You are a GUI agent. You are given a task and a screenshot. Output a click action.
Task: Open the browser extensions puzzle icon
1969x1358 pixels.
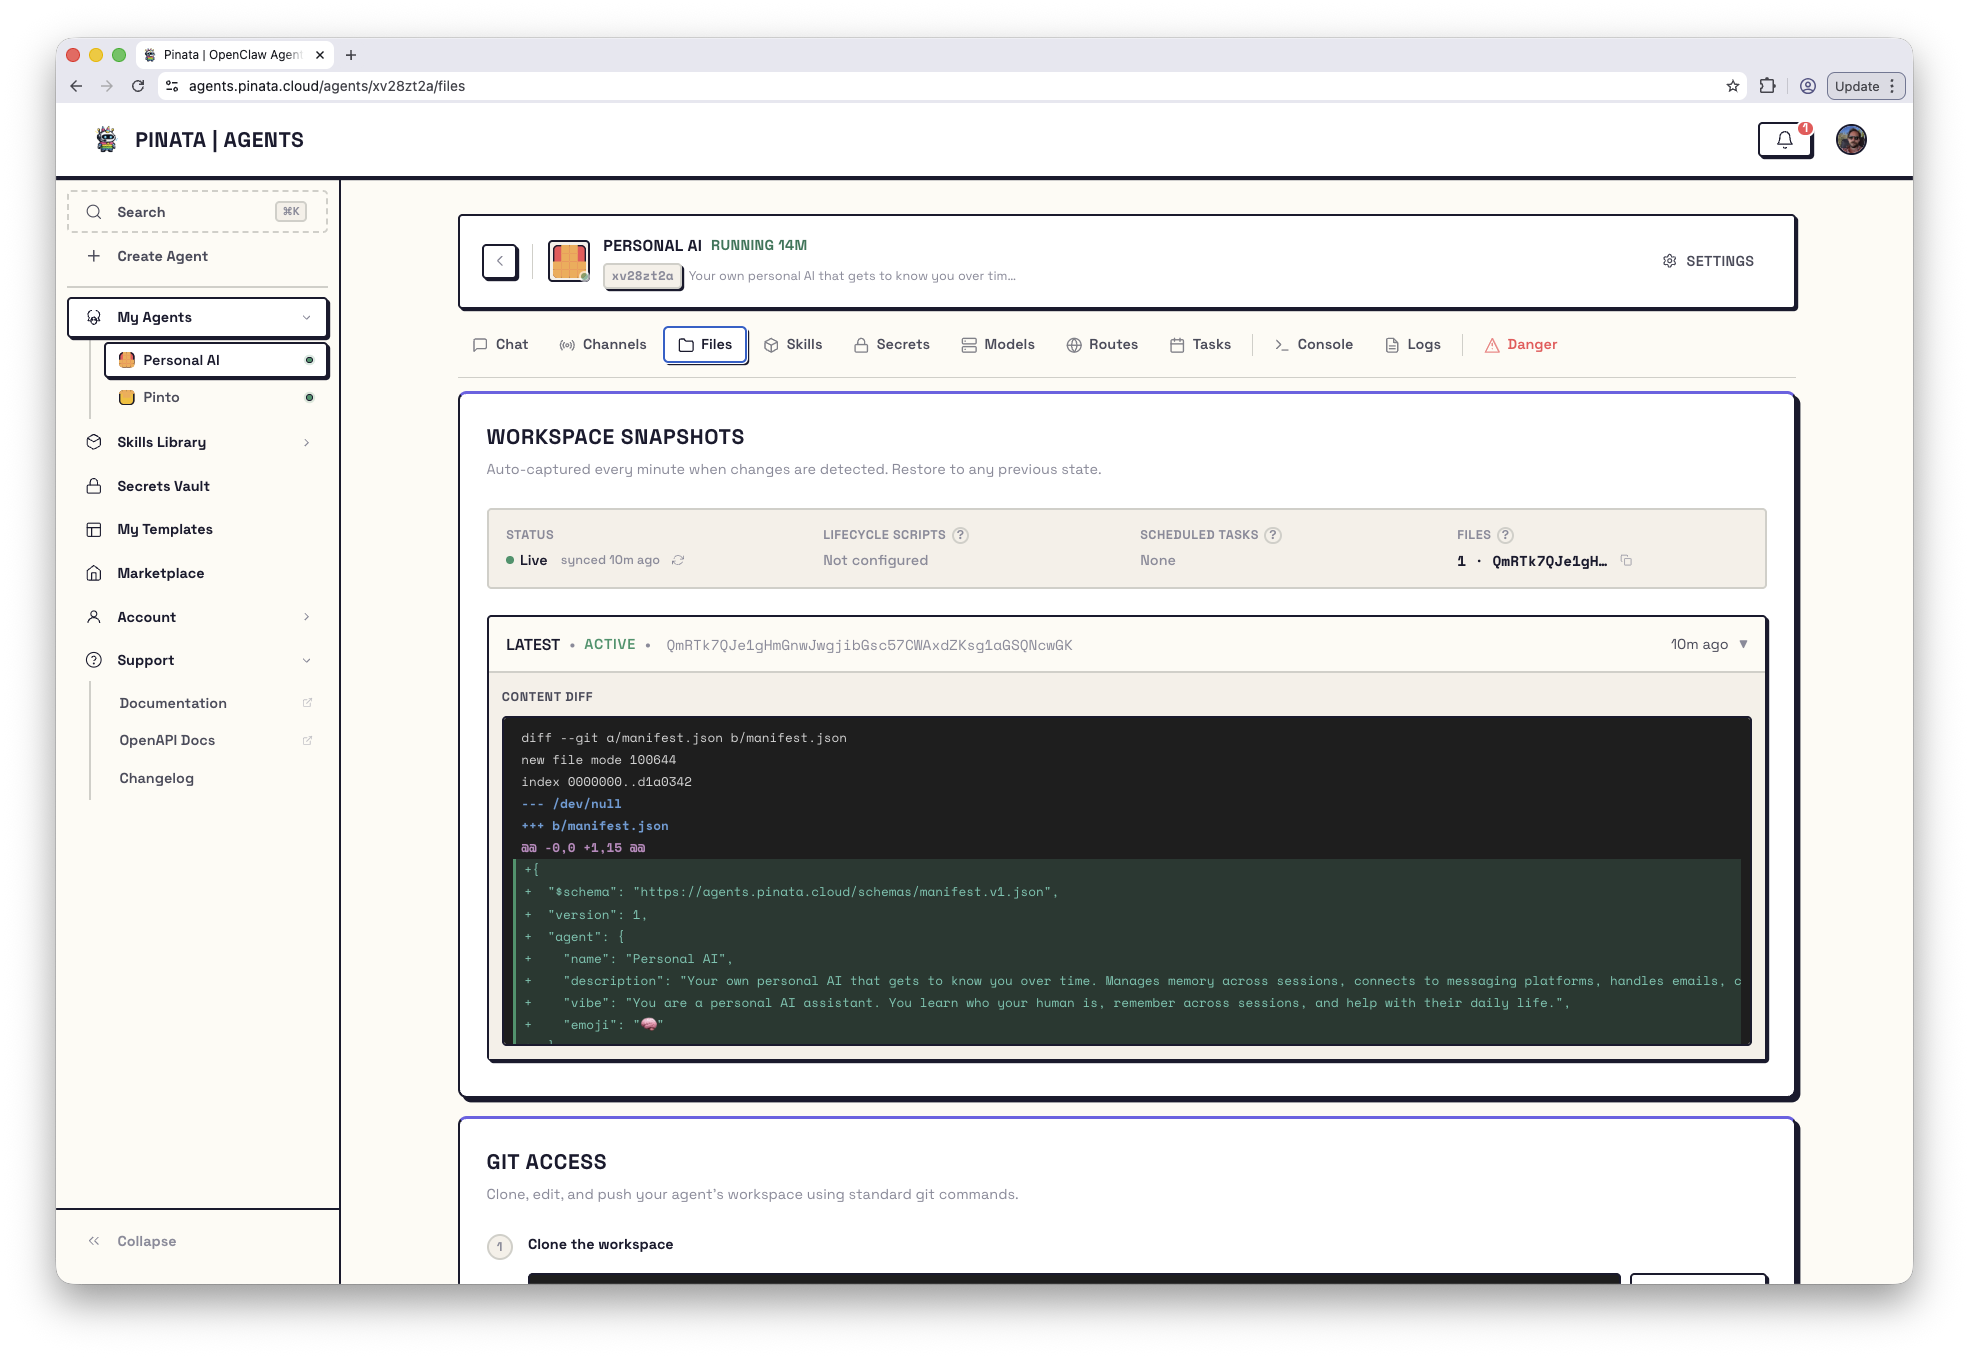click(x=1768, y=86)
